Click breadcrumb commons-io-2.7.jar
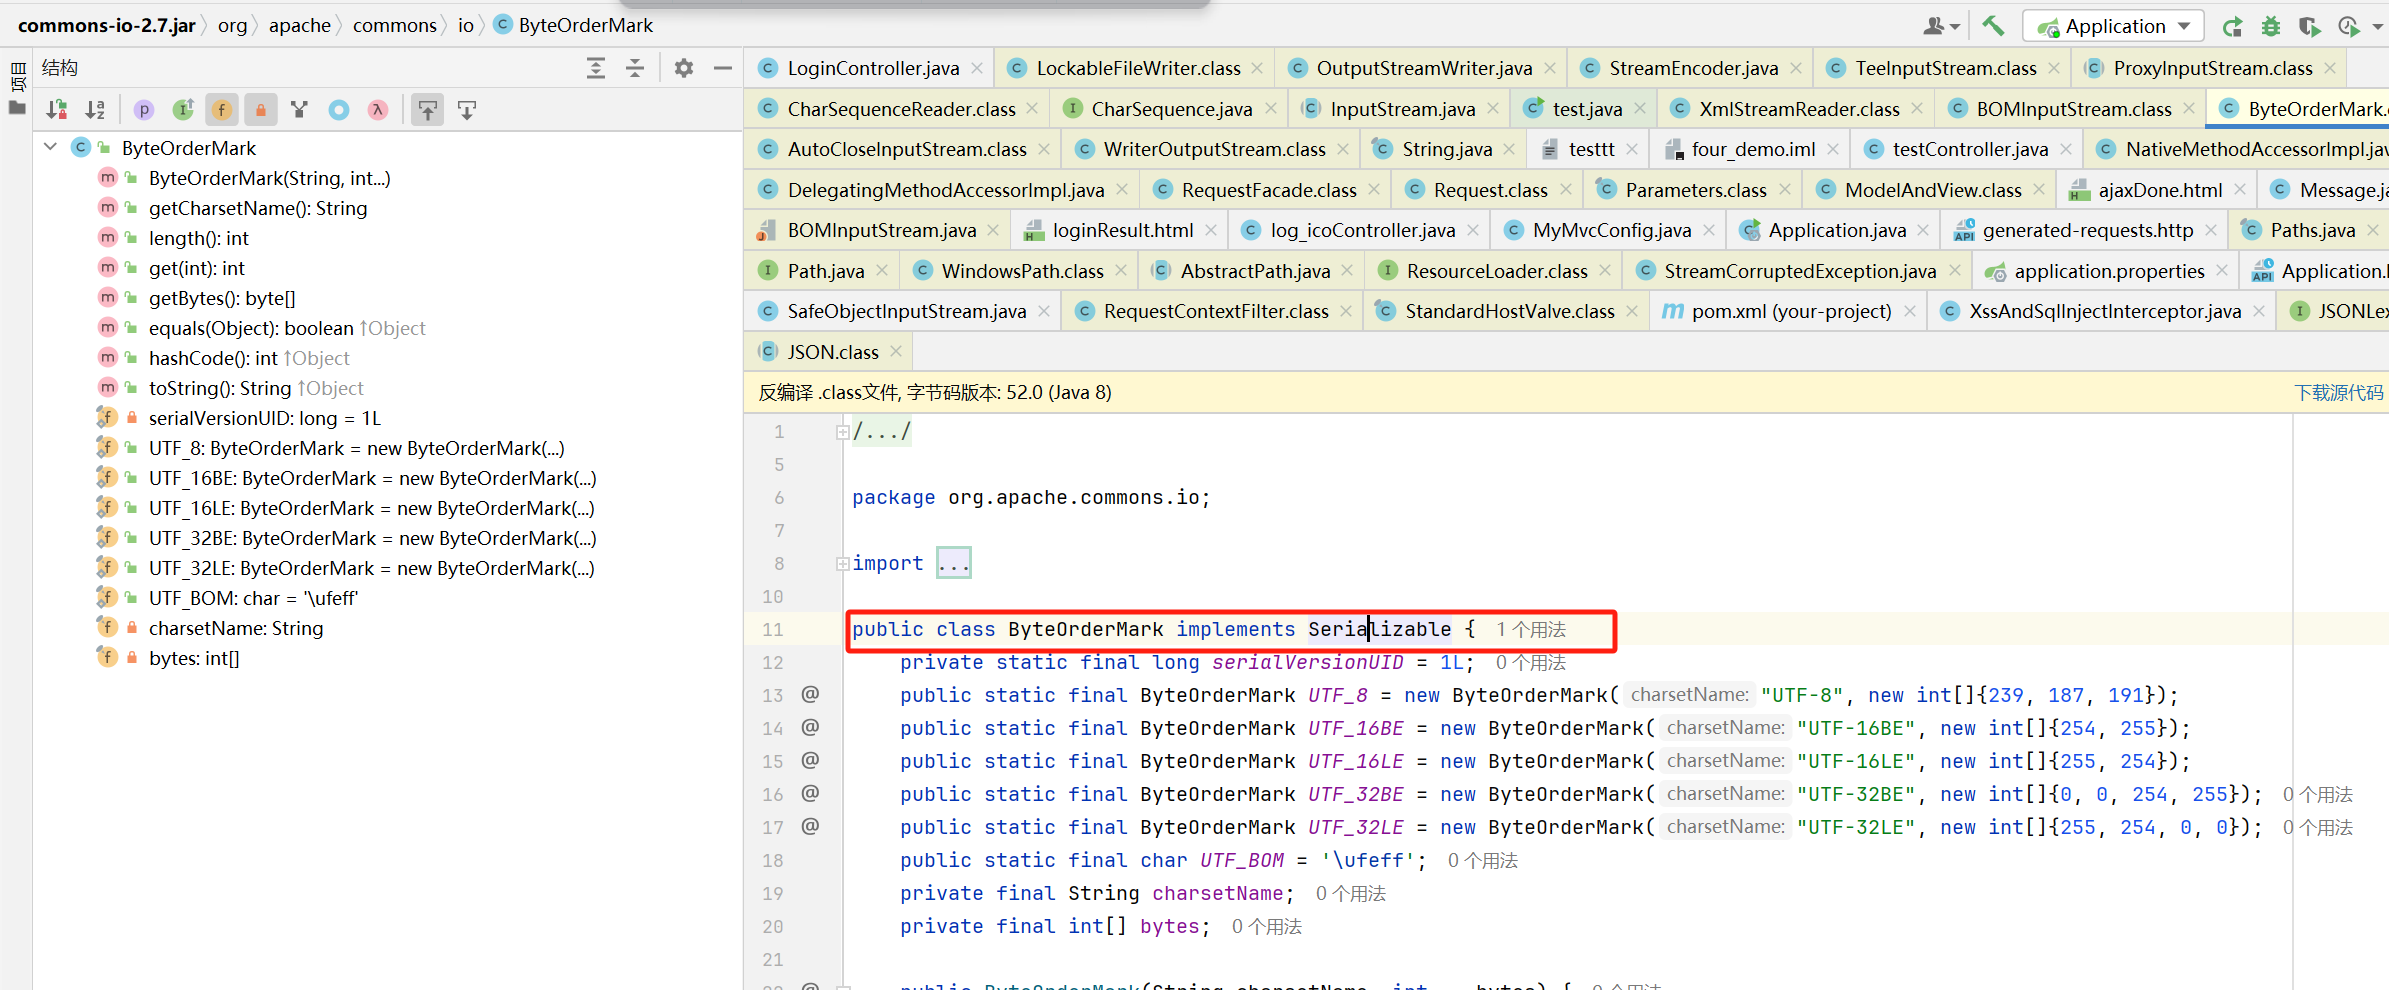Image resolution: width=2389 pixels, height=990 pixels. 106,25
